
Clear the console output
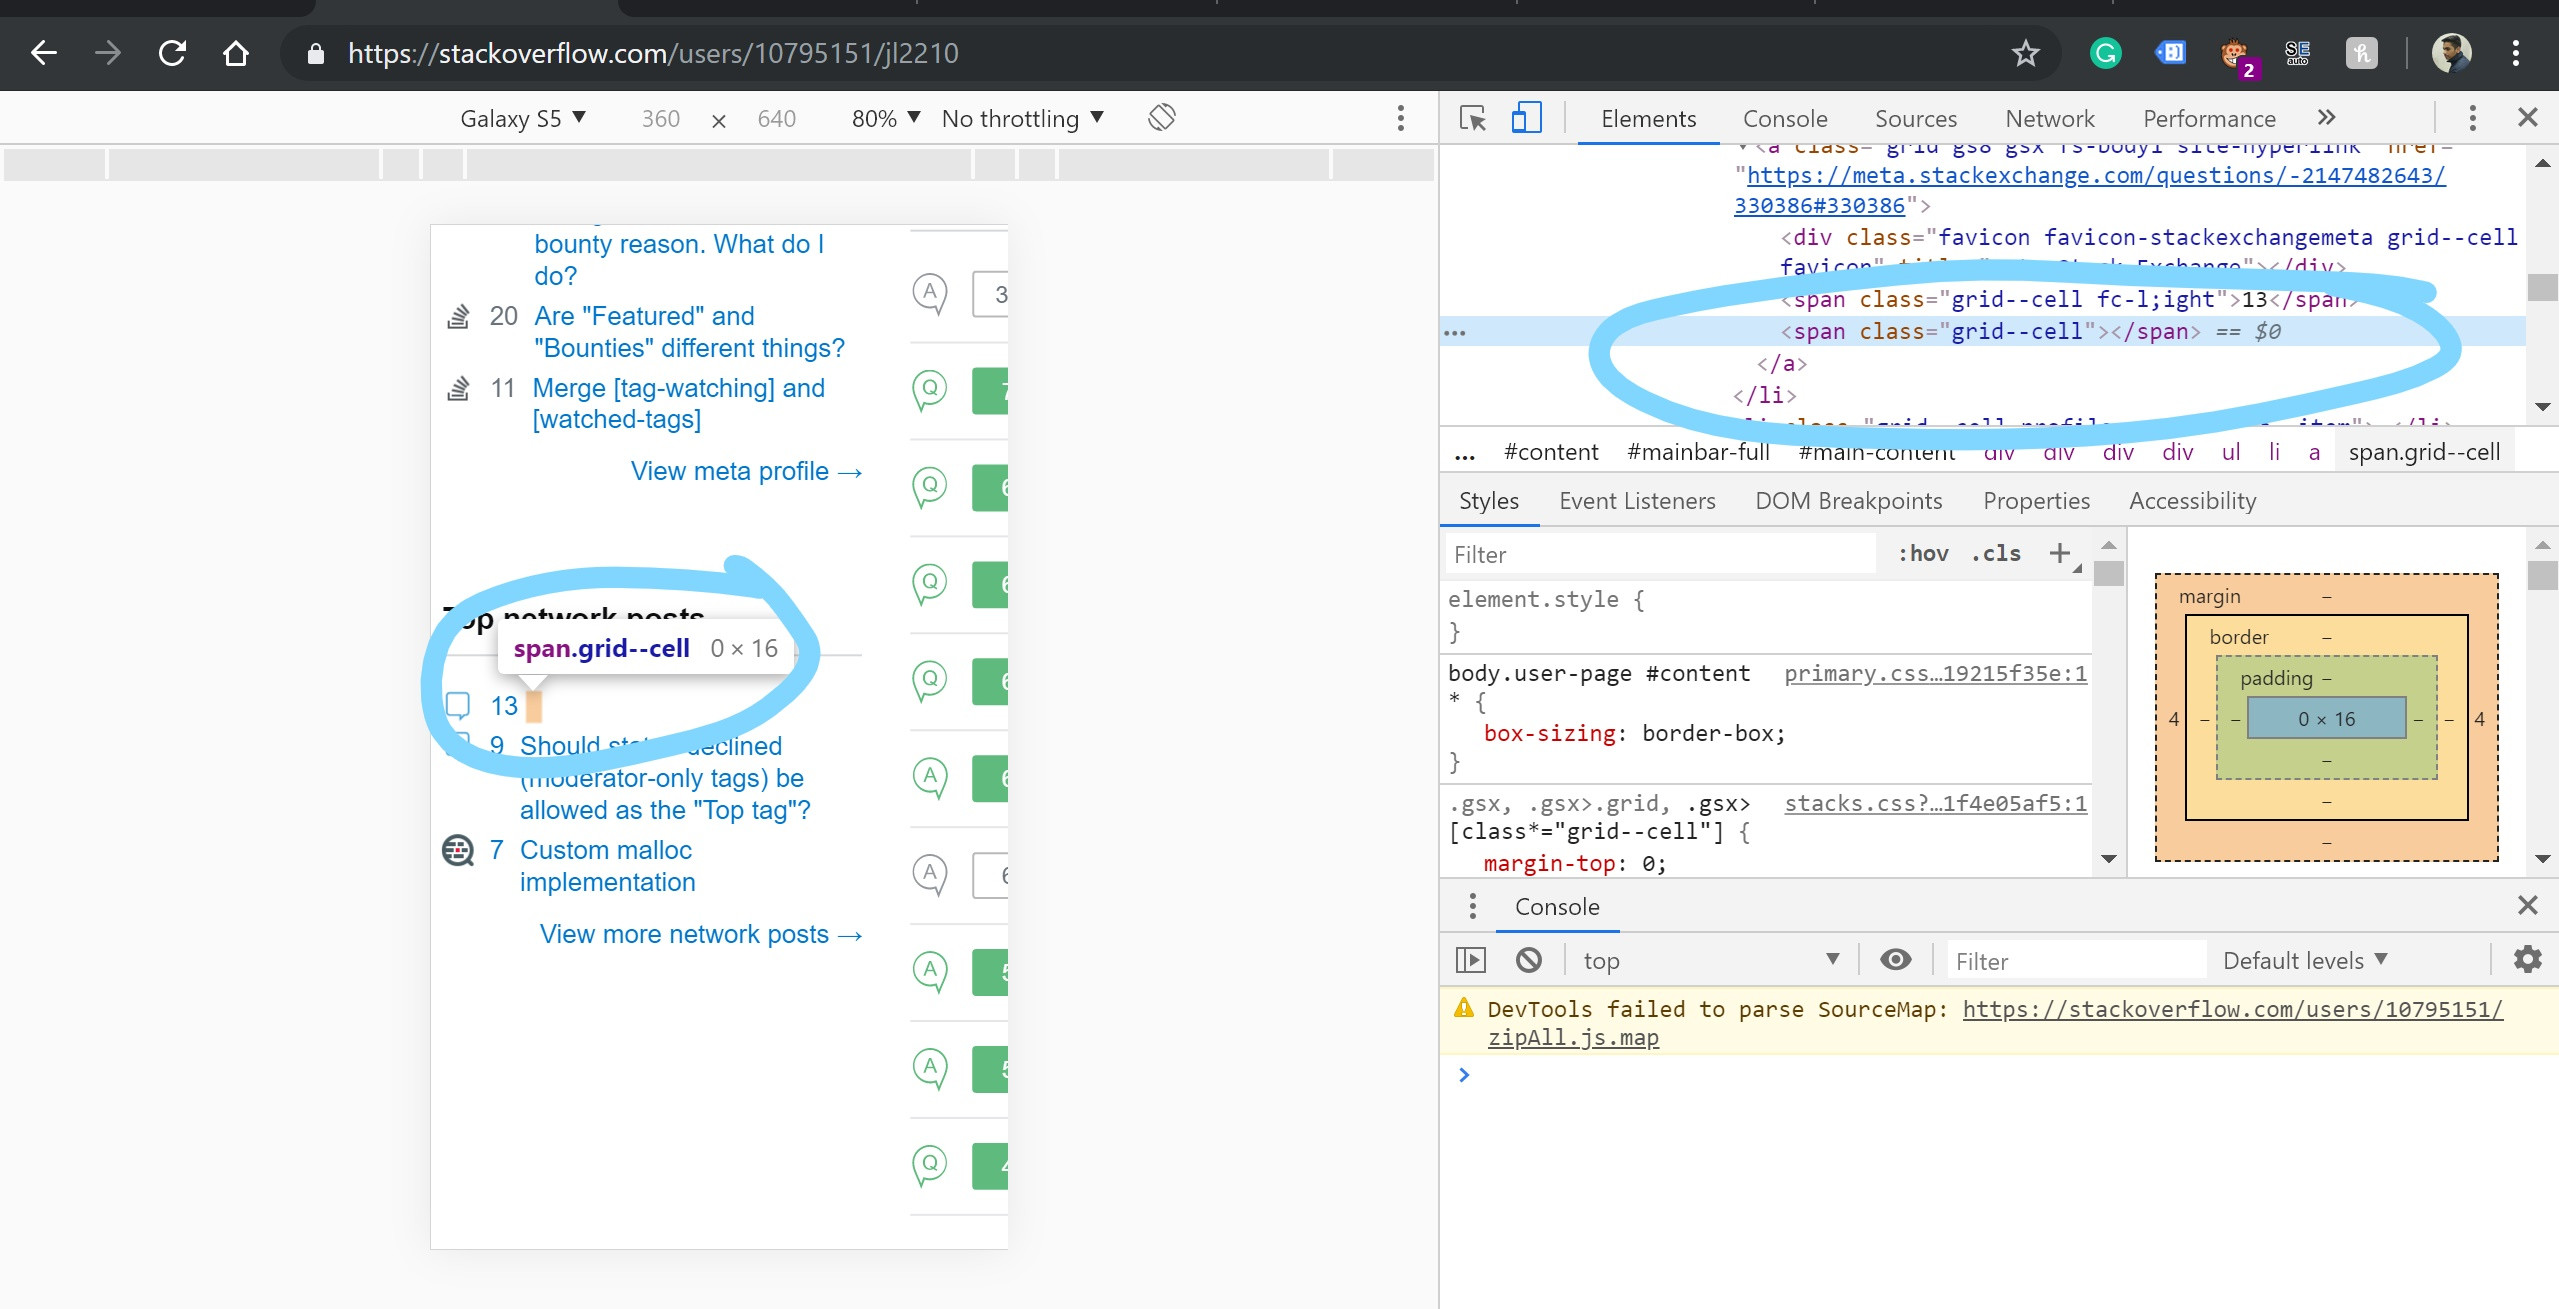point(1528,960)
